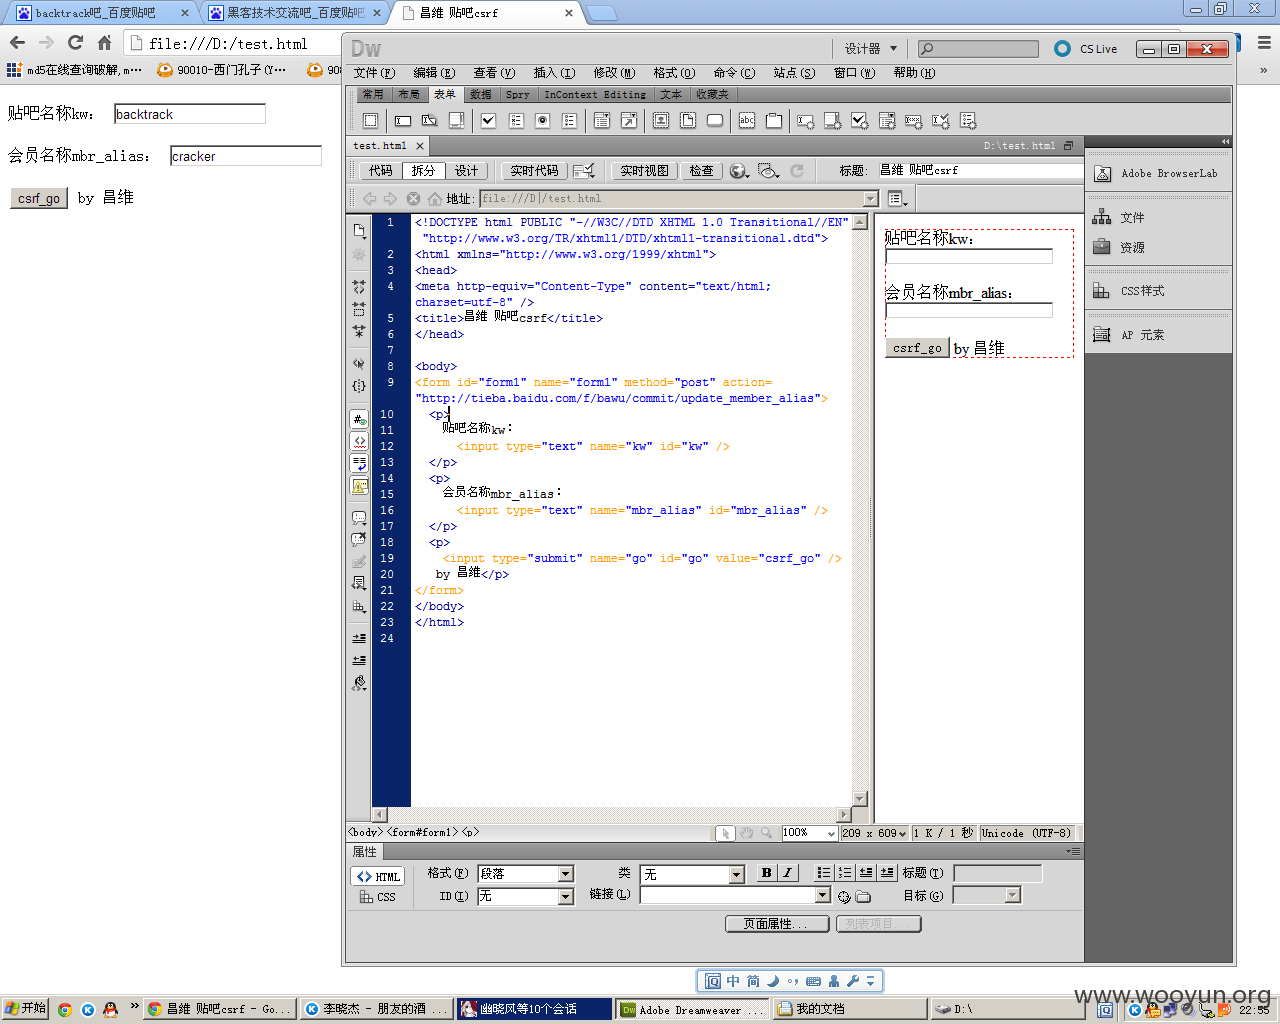This screenshot has height=1024, width=1280.
Task: Insert a fieldset form element
Action: coord(774,120)
